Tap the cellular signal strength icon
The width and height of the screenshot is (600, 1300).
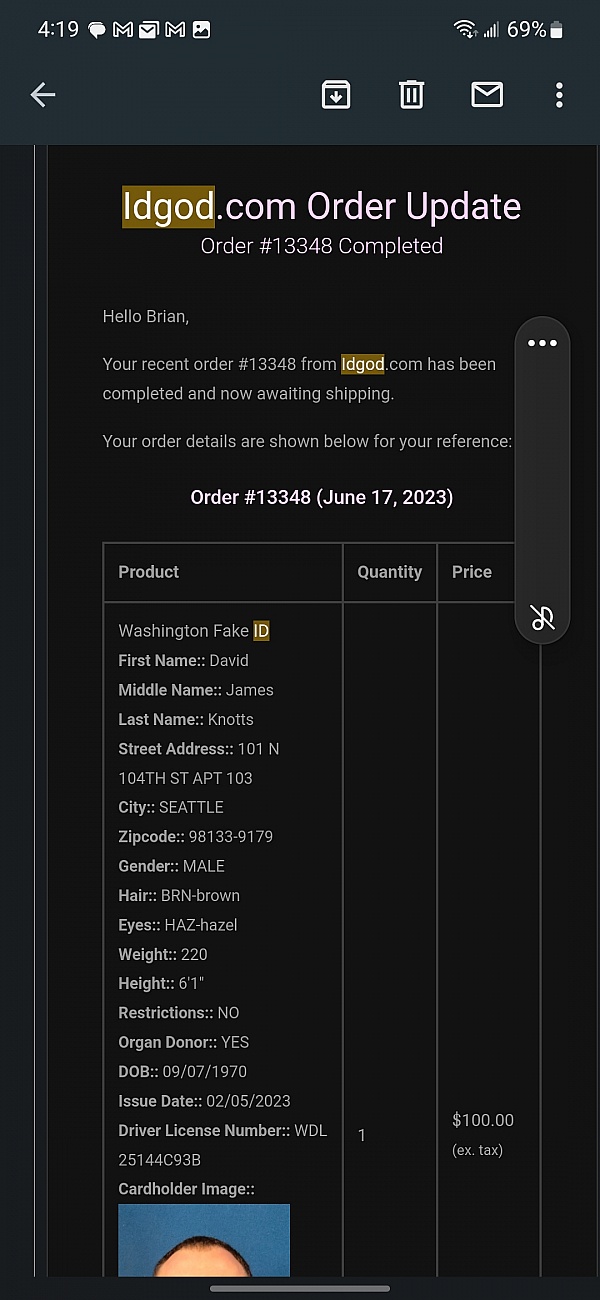coord(491,30)
